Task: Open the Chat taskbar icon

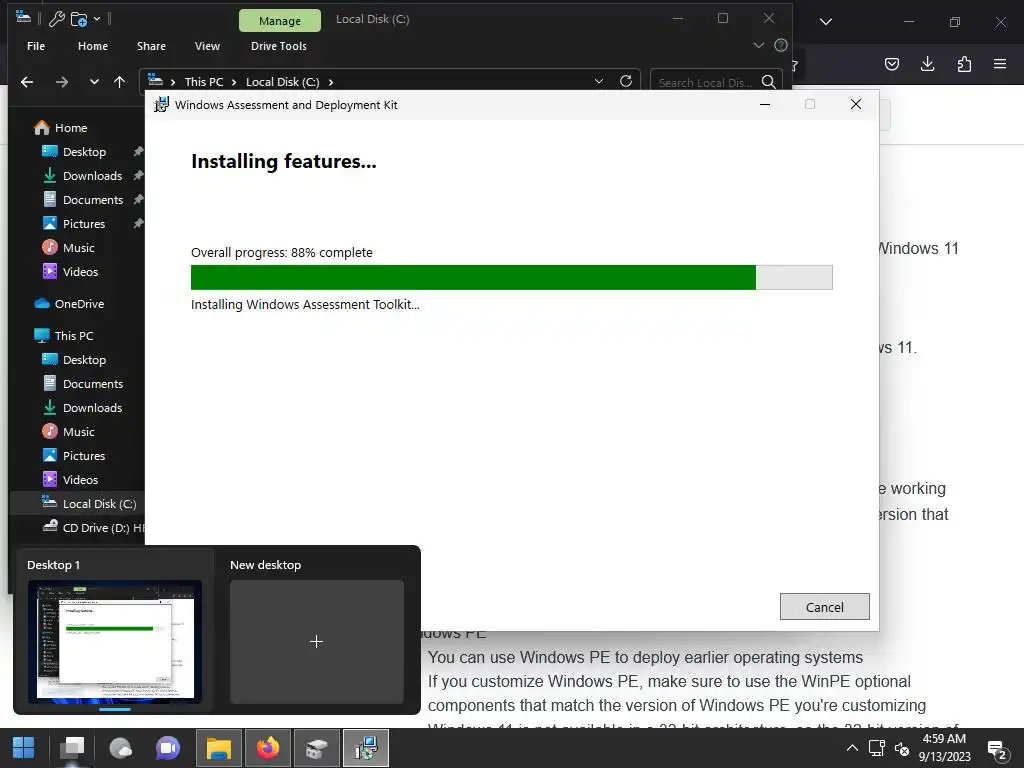Action: click(168, 748)
